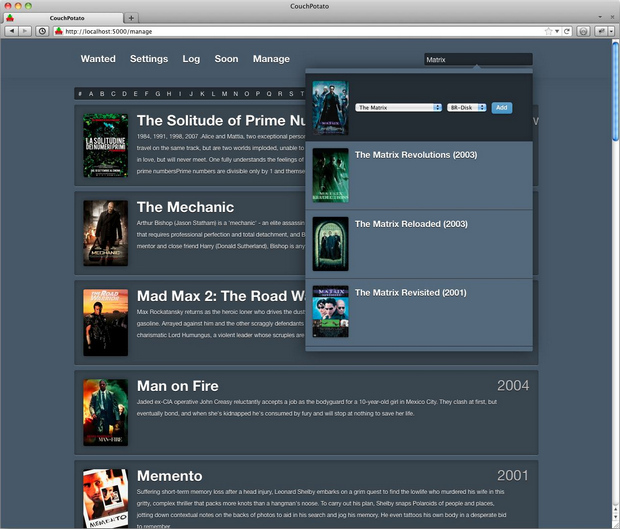Click the browser back arrow button
This screenshot has height=529, width=620.
[12, 31]
